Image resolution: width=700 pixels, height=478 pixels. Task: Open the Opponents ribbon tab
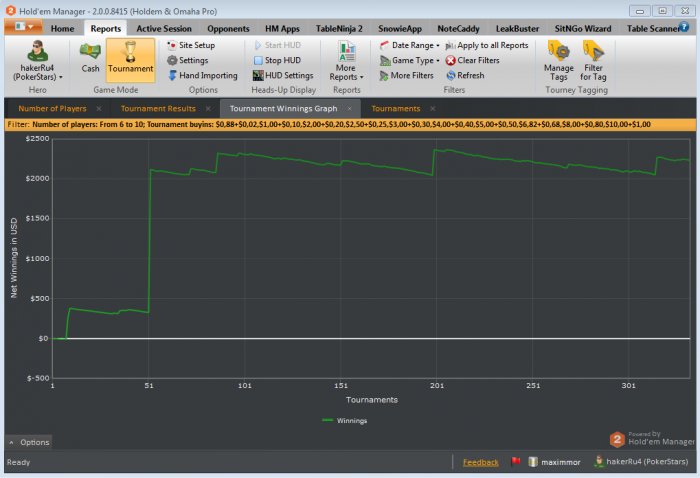click(228, 29)
